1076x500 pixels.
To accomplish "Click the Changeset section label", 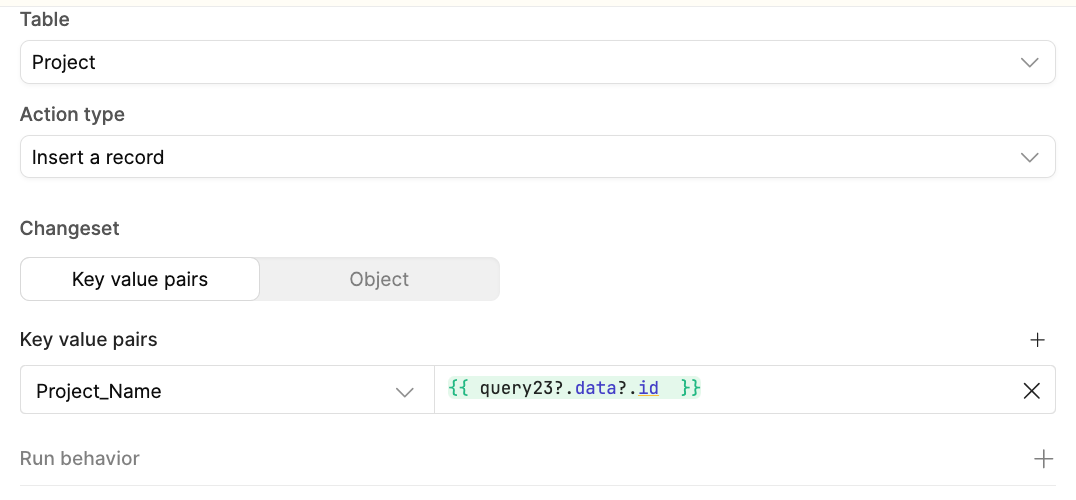I will coord(70,228).
